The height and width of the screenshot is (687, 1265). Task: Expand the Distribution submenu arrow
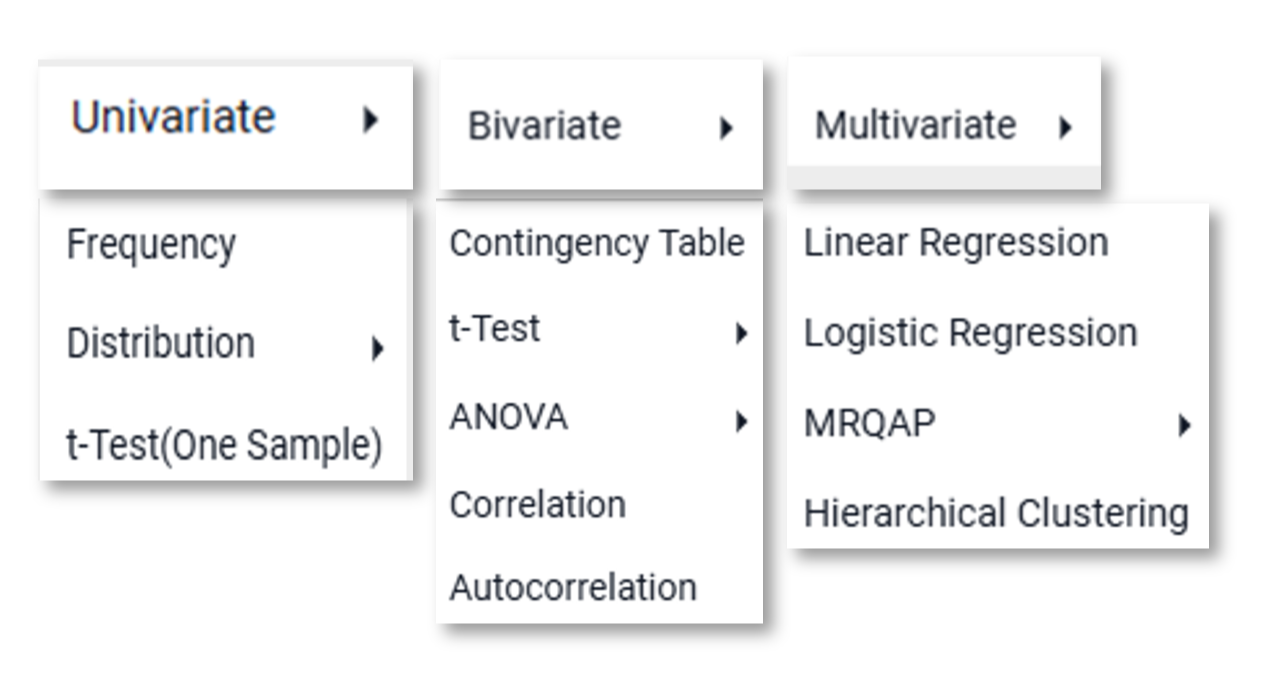(377, 349)
